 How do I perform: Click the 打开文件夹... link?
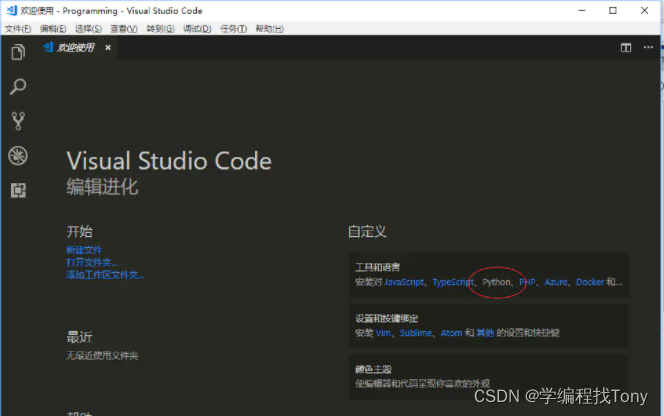[91, 262]
